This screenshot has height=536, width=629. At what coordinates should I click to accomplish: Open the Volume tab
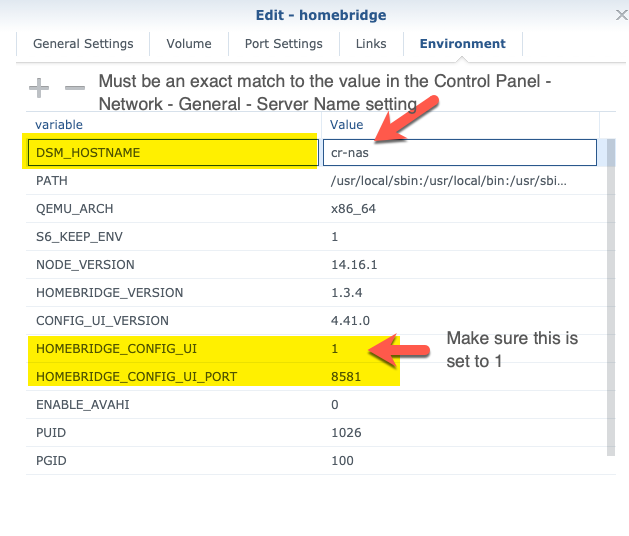[189, 44]
